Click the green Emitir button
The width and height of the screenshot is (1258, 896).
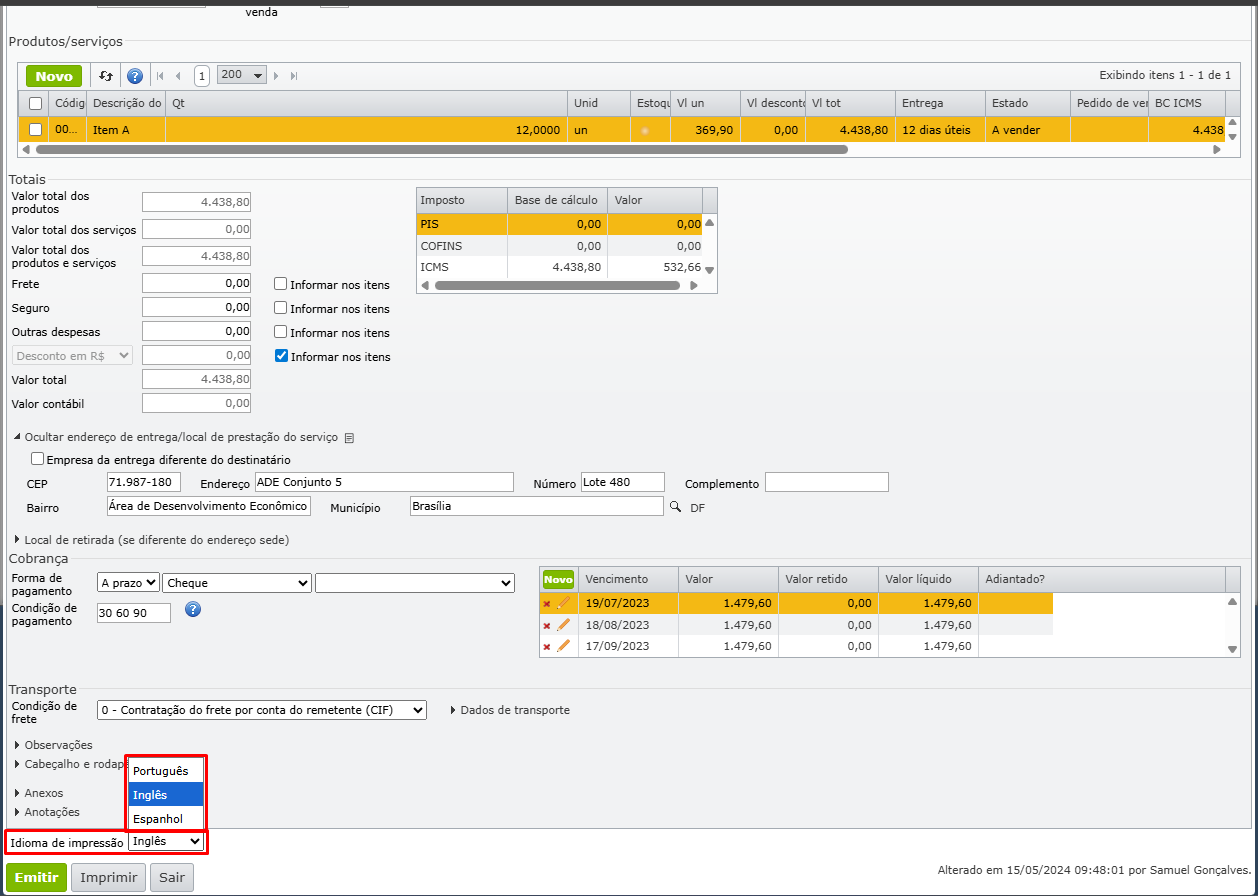[36, 877]
